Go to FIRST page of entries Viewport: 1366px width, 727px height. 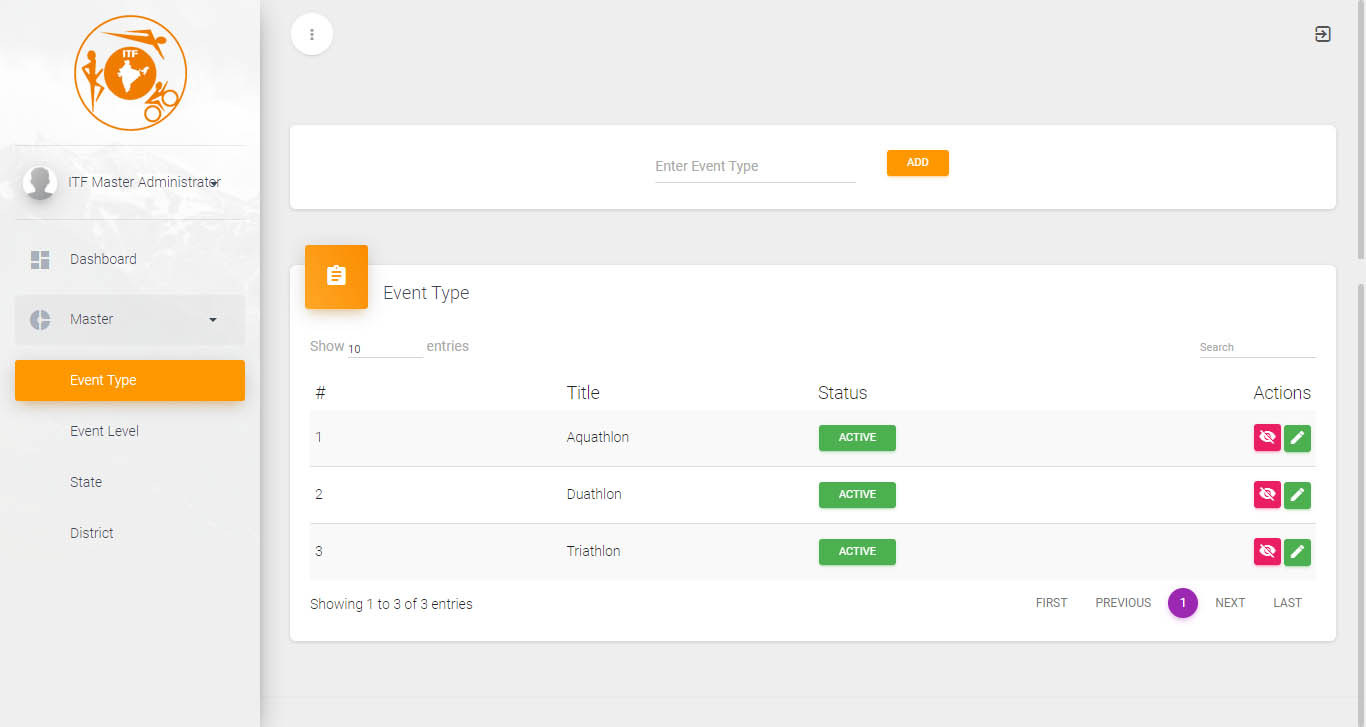click(1051, 603)
